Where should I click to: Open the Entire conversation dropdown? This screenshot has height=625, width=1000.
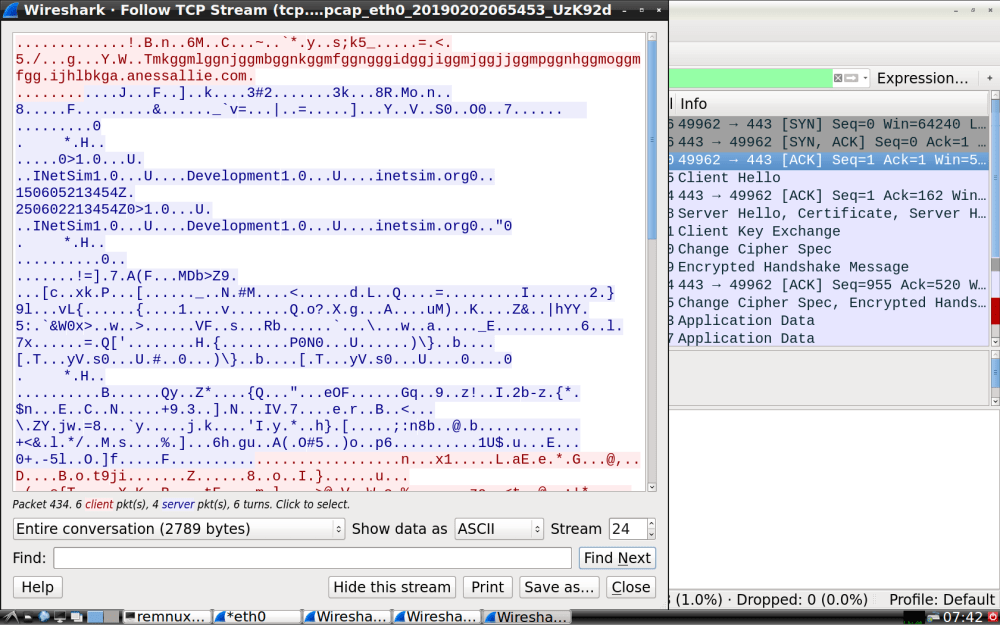coord(179,528)
